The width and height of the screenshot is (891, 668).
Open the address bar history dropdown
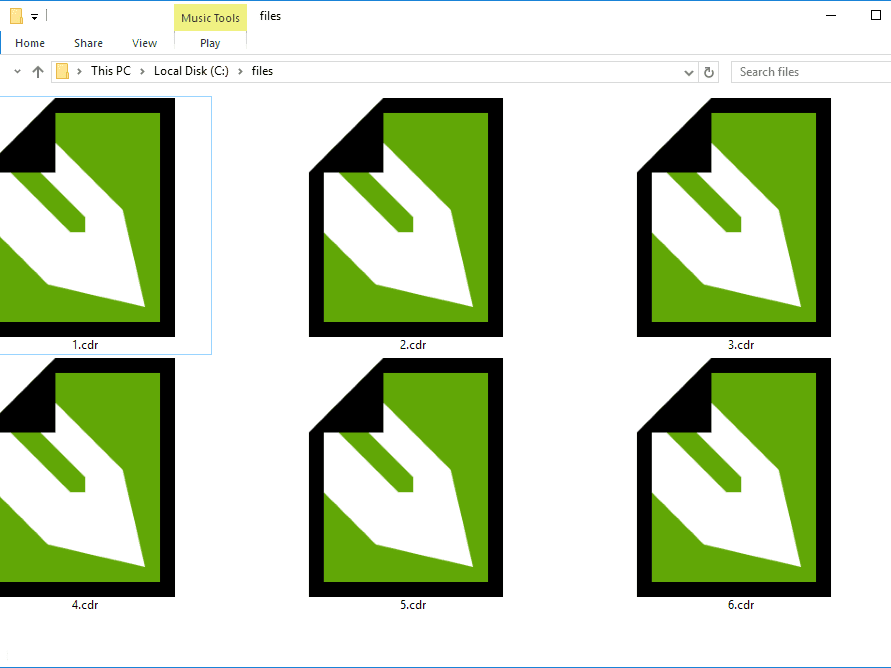pyautogui.click(x=689, y=72)
